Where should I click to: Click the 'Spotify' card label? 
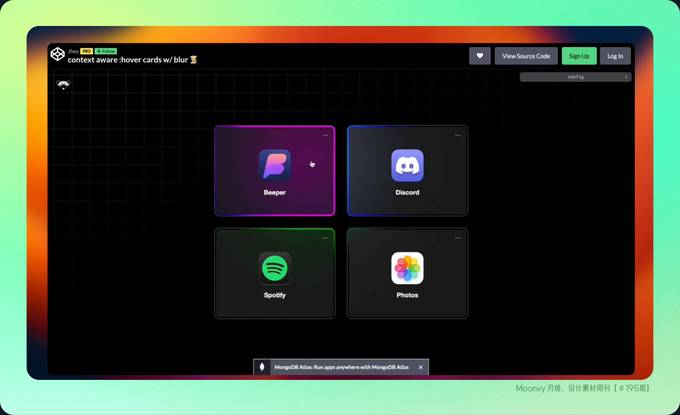[x=275, y=295]
